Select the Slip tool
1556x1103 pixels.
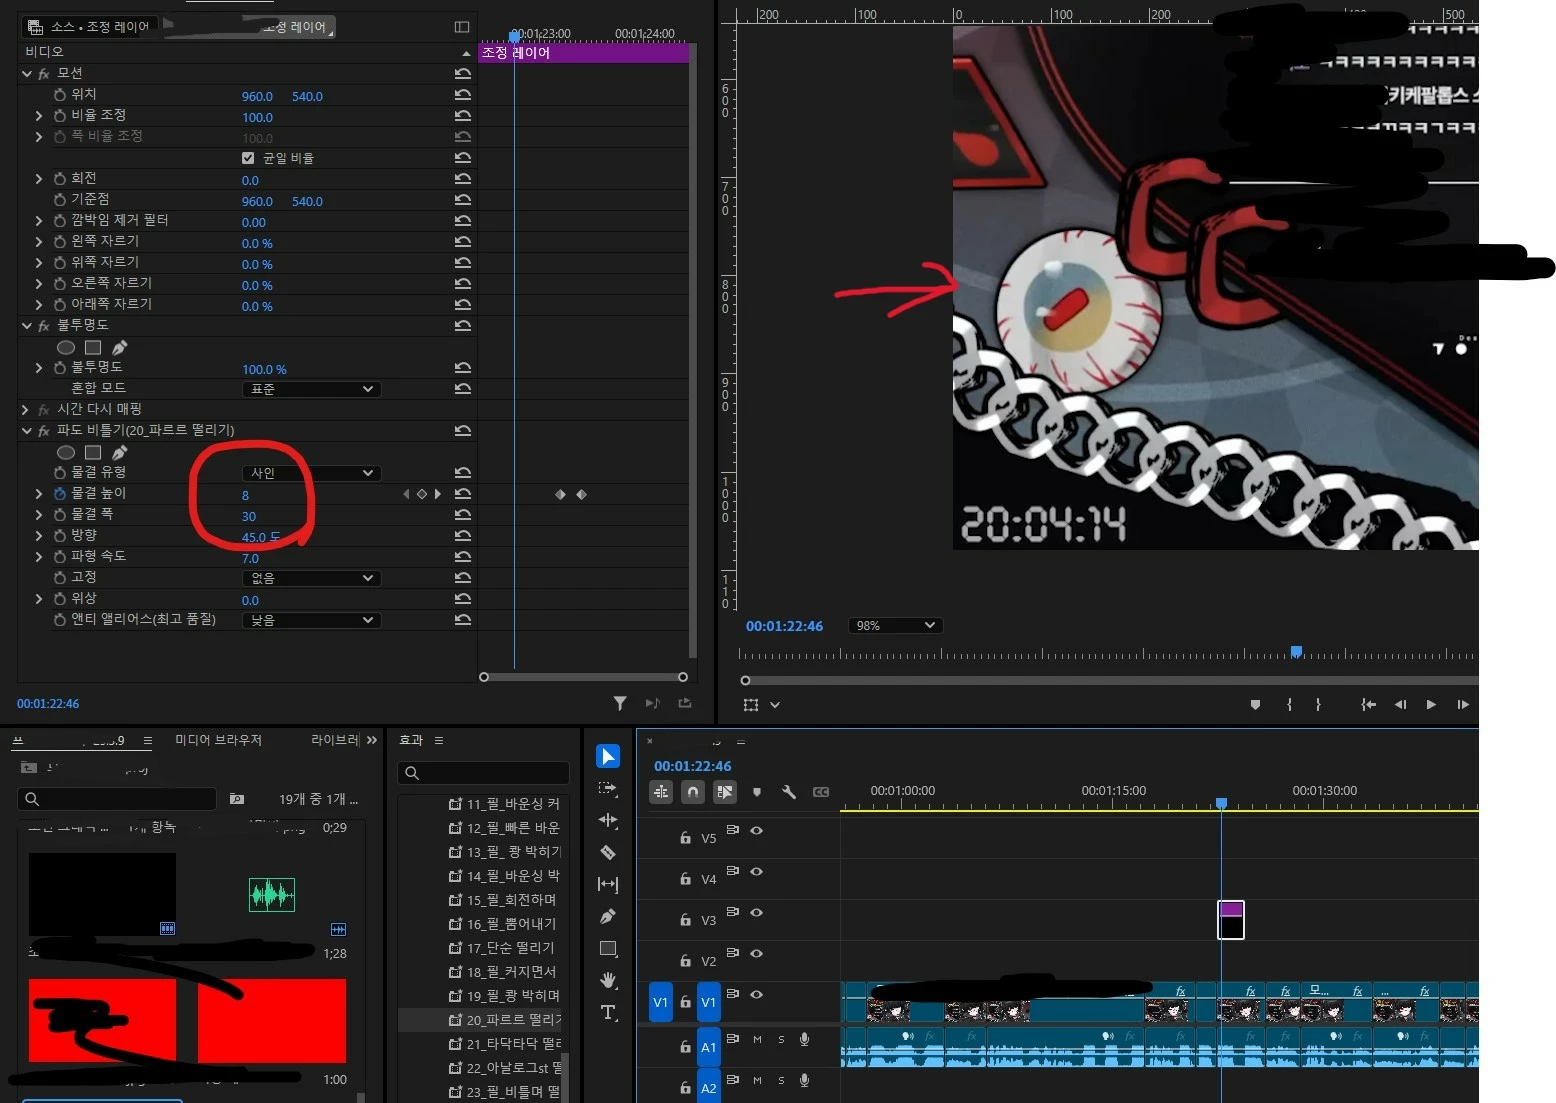point(608,884)
